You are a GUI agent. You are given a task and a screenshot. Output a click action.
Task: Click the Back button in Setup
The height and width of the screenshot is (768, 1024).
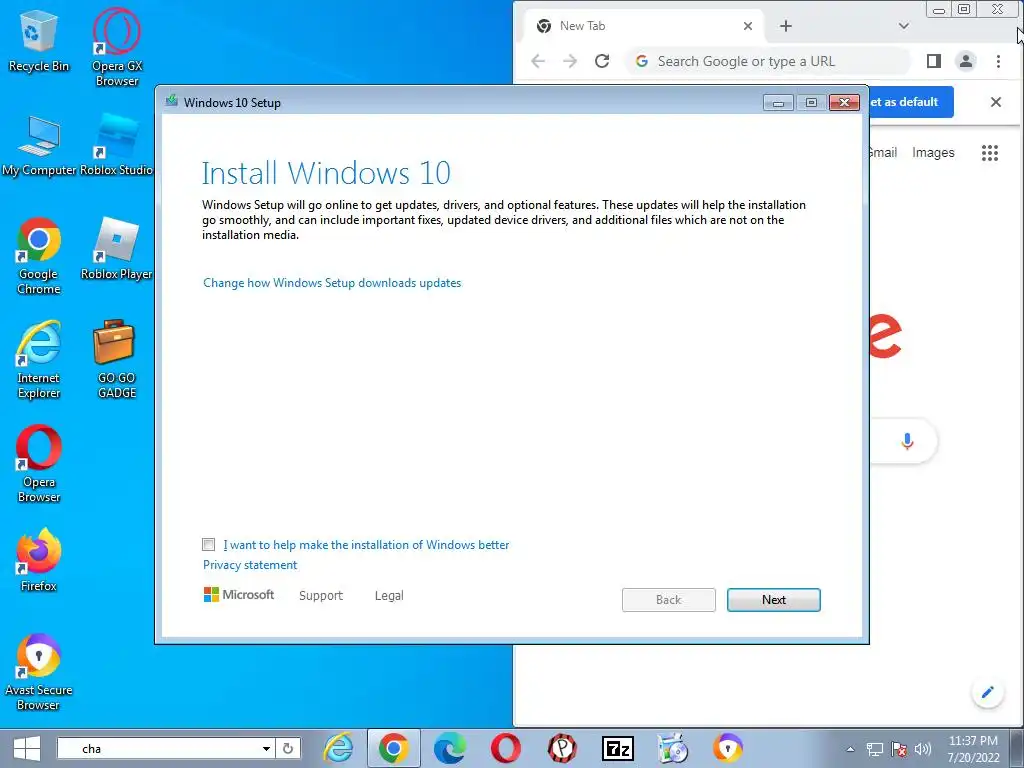click(668, 600)
